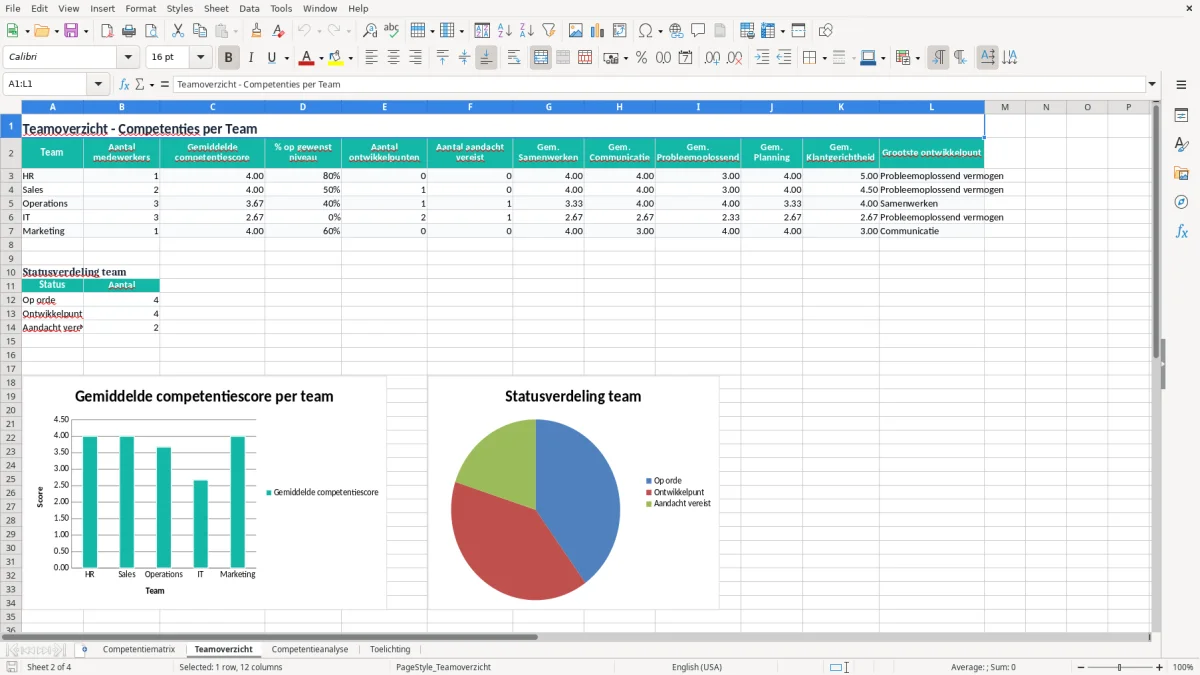1200x675 pixels.
Task: Open sidebar Gallery panel icon
Action: (1181, 174)
